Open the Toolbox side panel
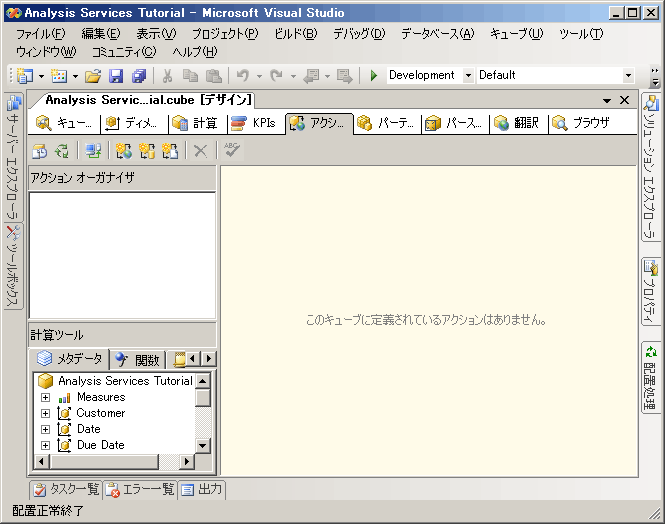 click(x=13, y=266)
